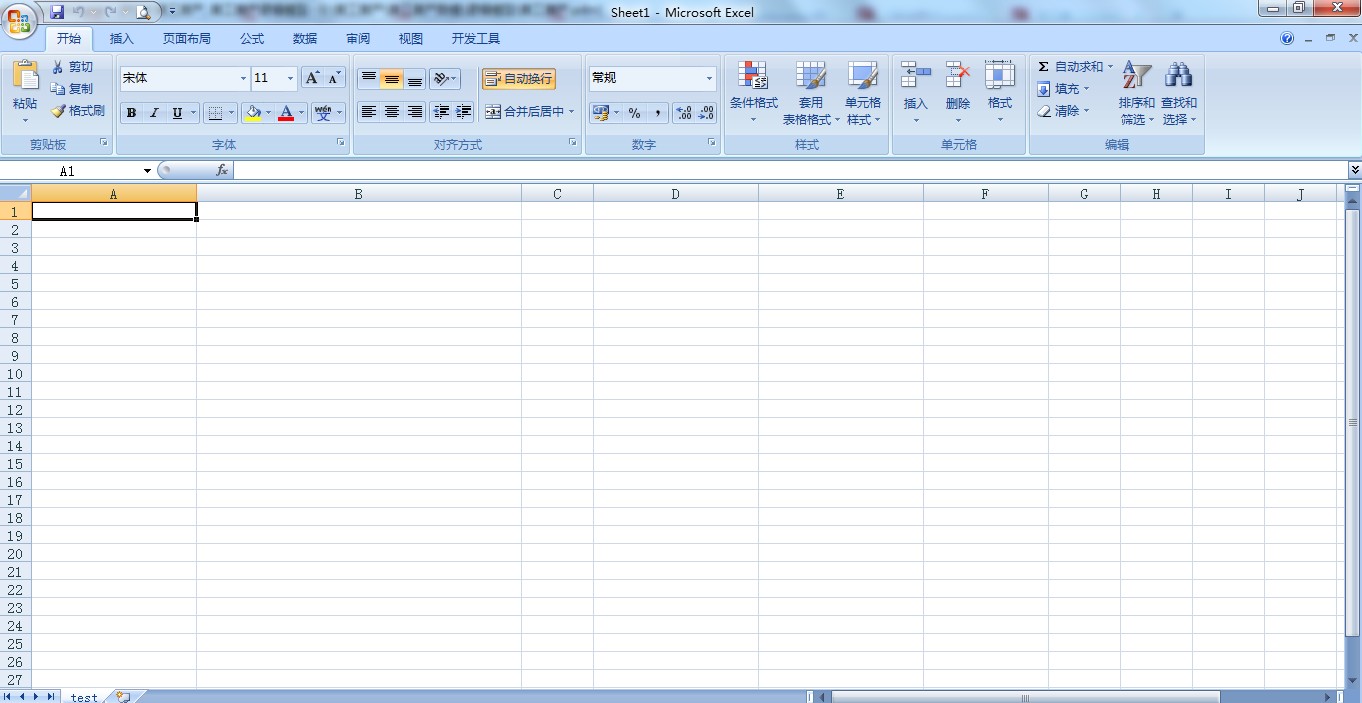Expand the font color dropdown arrow
Viewport: 1362px width, 703px height.
301,113
